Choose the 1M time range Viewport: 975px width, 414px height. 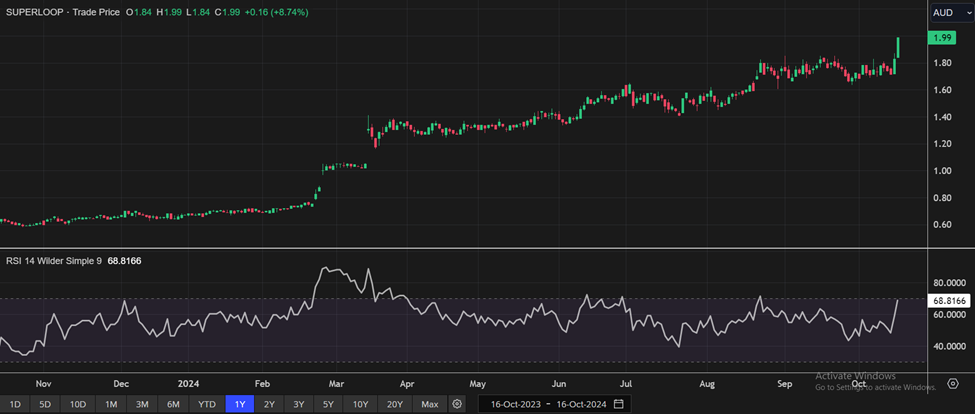[x=111, y=404]
